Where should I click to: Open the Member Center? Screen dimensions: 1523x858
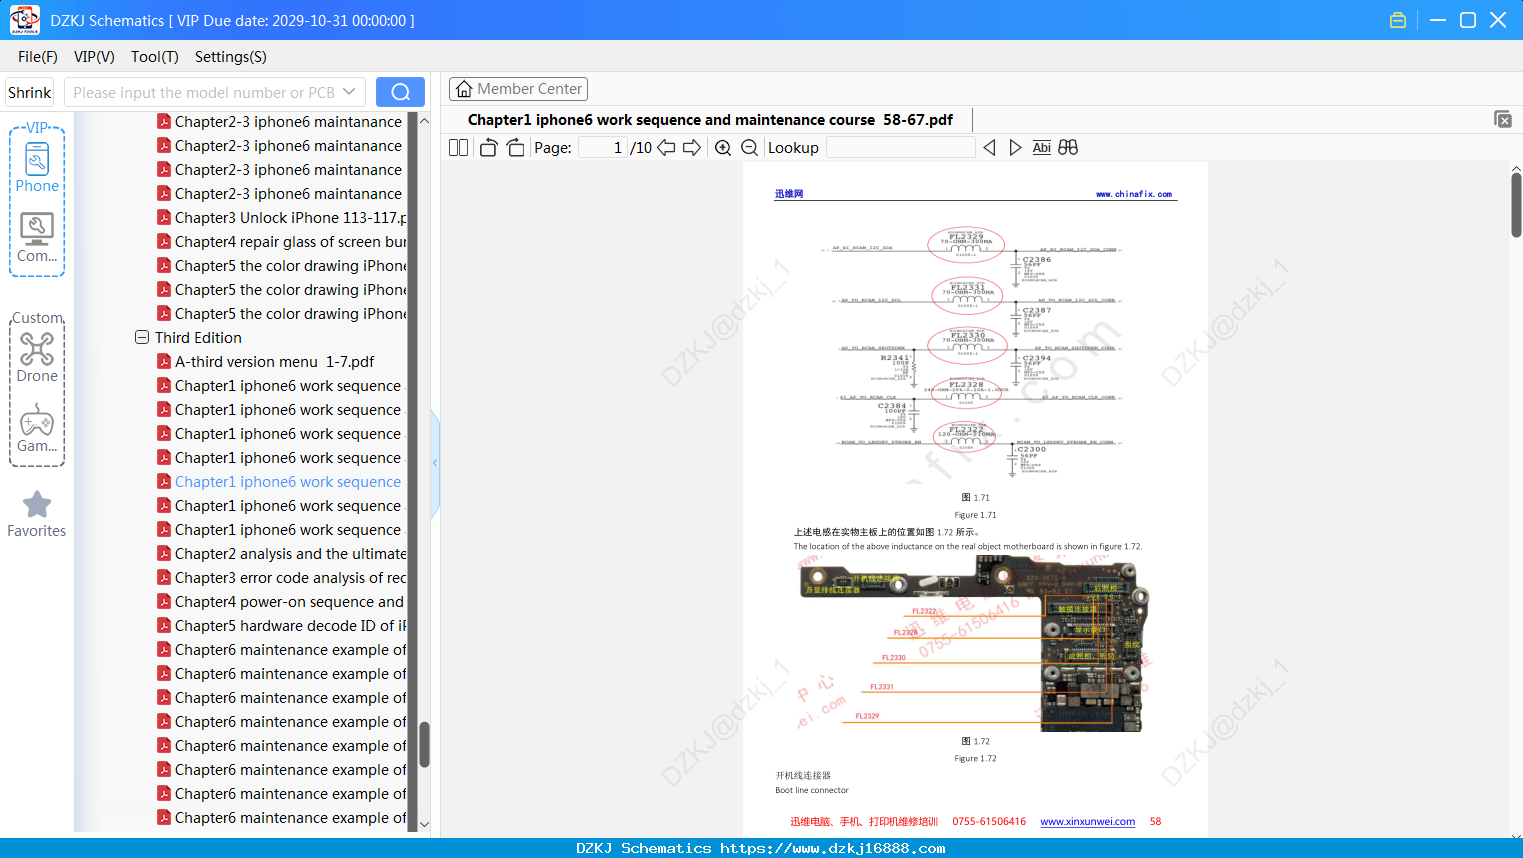[x=518, y=89]
